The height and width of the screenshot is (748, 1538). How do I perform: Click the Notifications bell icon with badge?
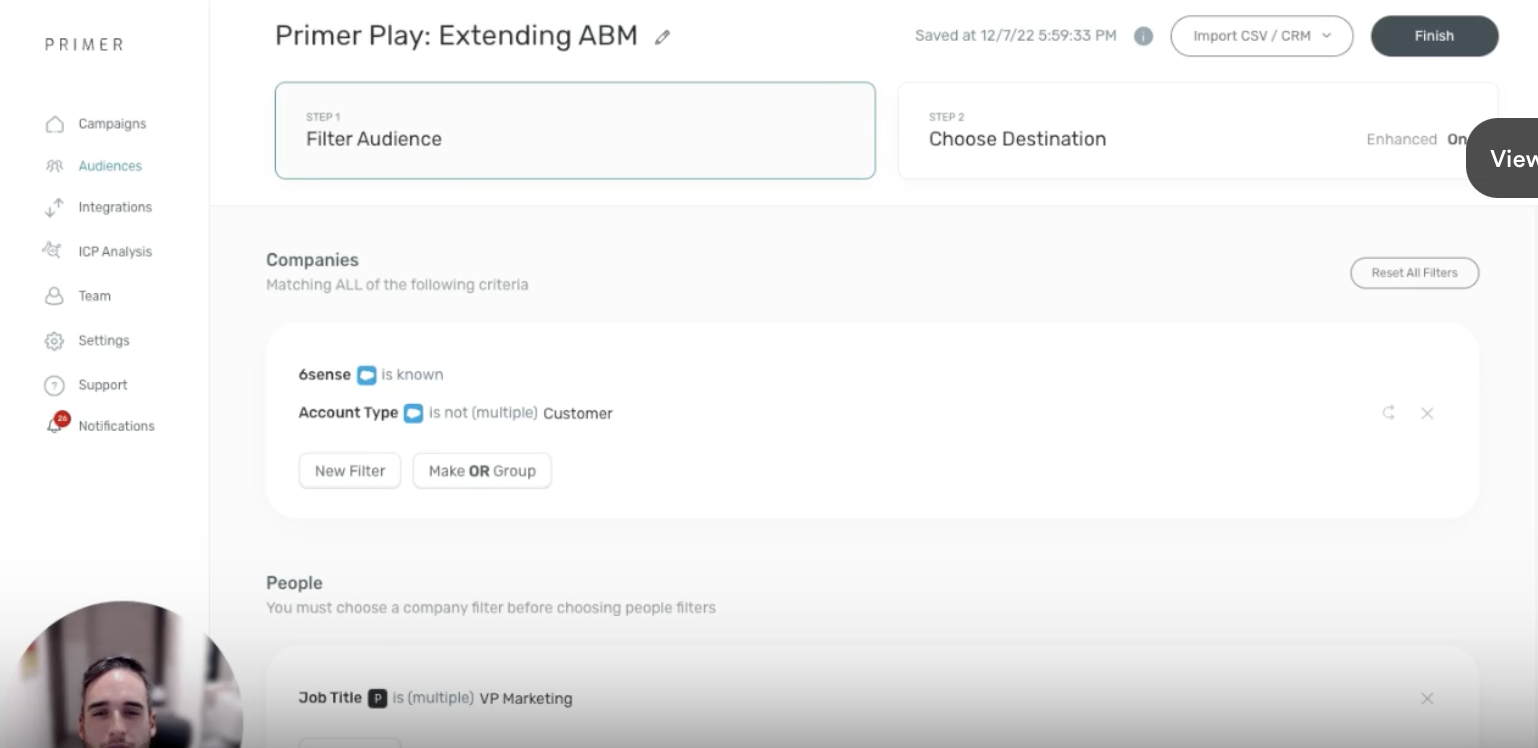click(56, 424)
